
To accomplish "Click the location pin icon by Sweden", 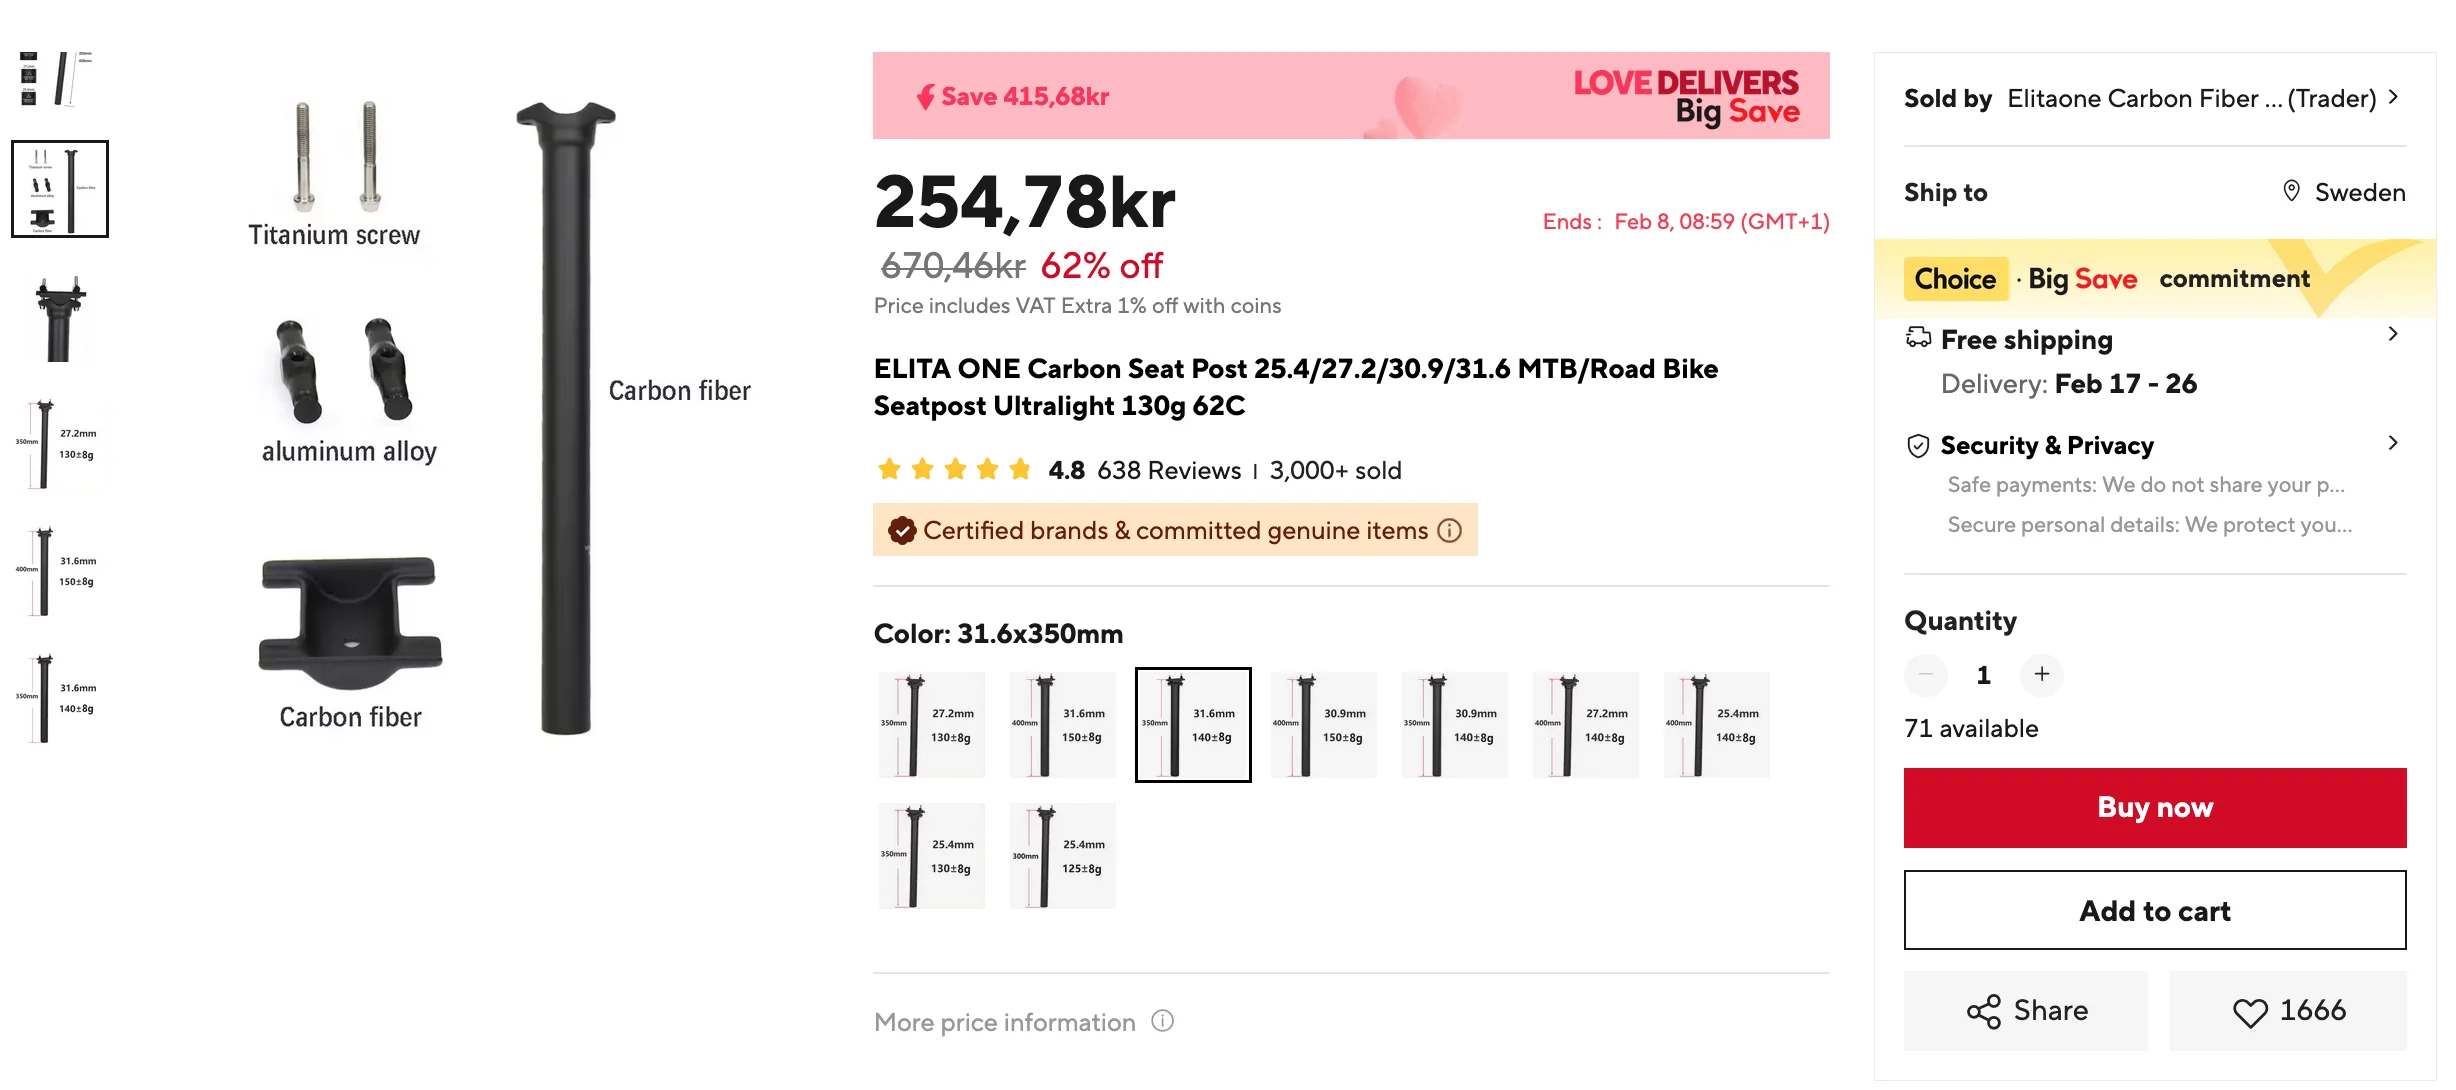I will [2291, 191].
